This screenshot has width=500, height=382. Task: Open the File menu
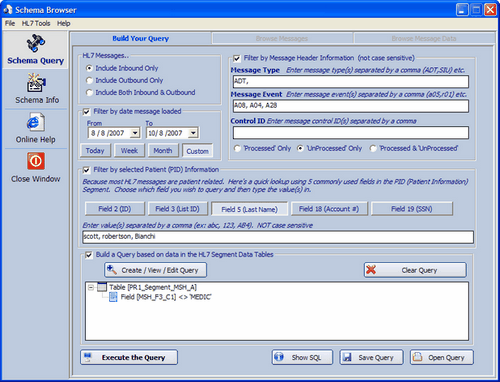click(x=10, y=23)
